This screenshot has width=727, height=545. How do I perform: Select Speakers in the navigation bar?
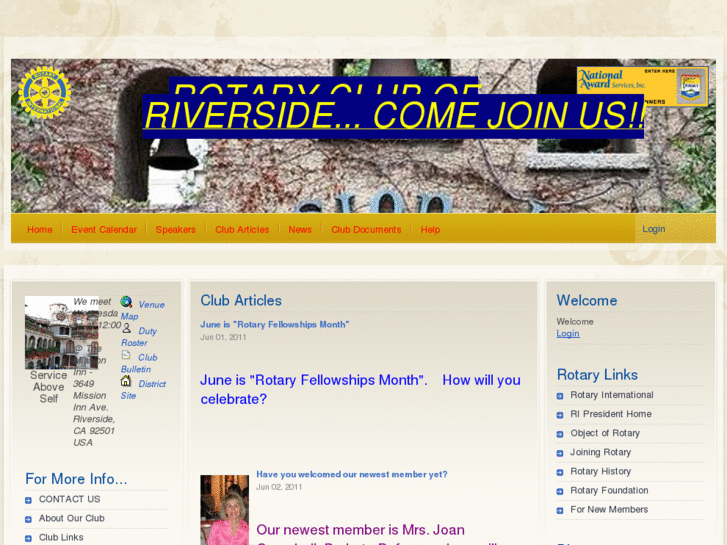(x=175, y=229)
